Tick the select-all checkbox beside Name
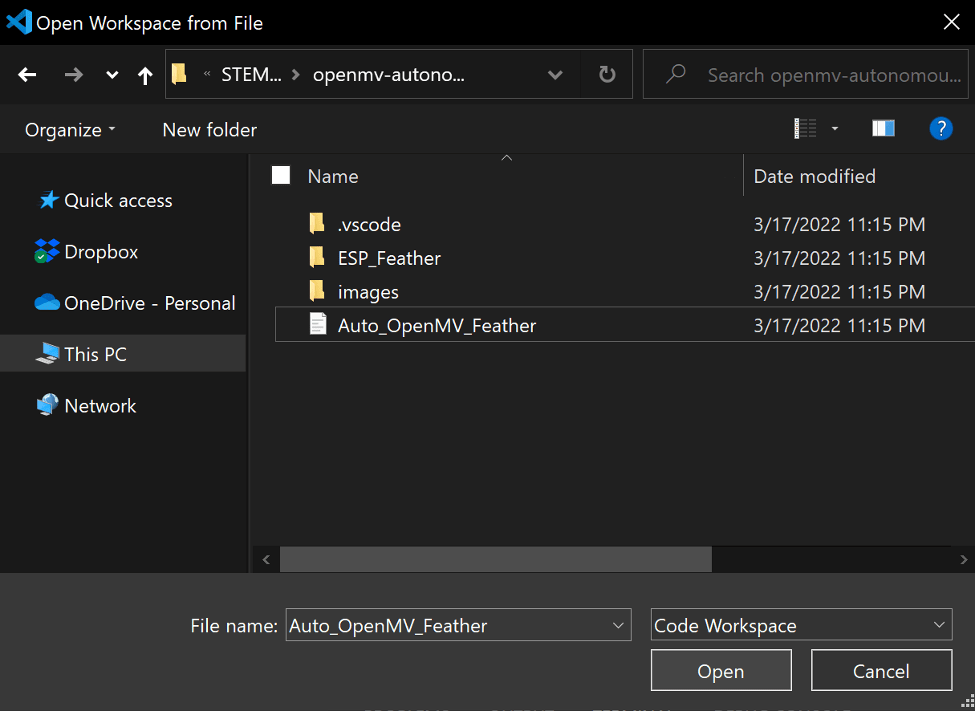 [281, 176]
